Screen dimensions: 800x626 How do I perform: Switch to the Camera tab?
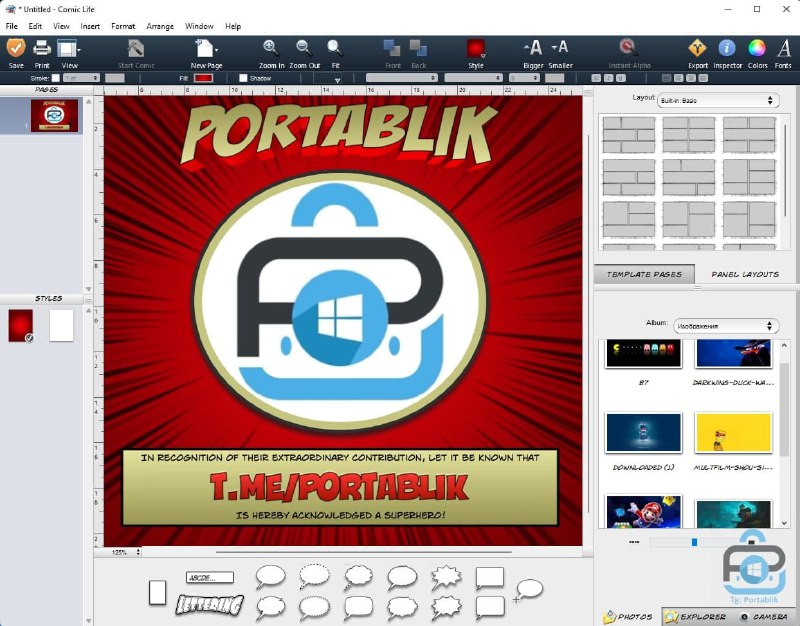pos(764,616)
